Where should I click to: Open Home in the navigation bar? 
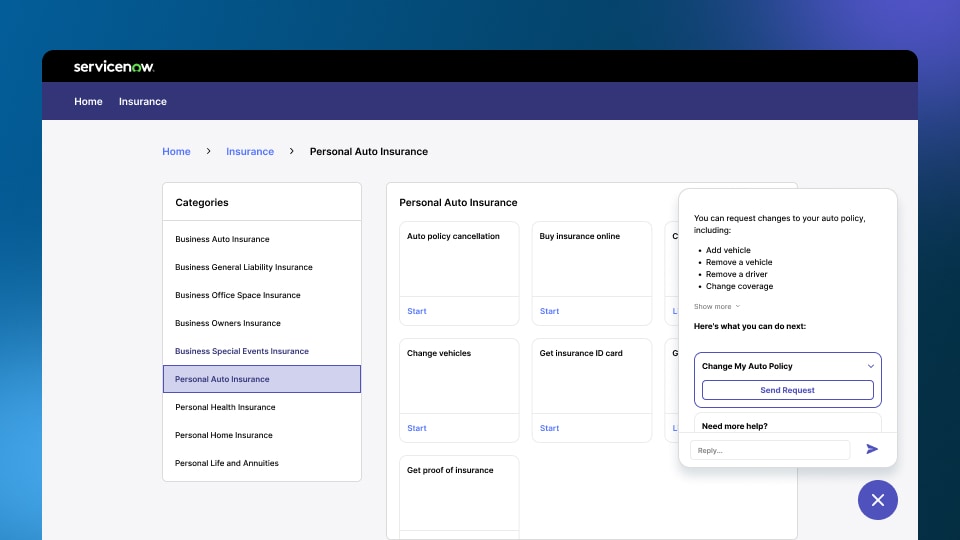[88, 102]
